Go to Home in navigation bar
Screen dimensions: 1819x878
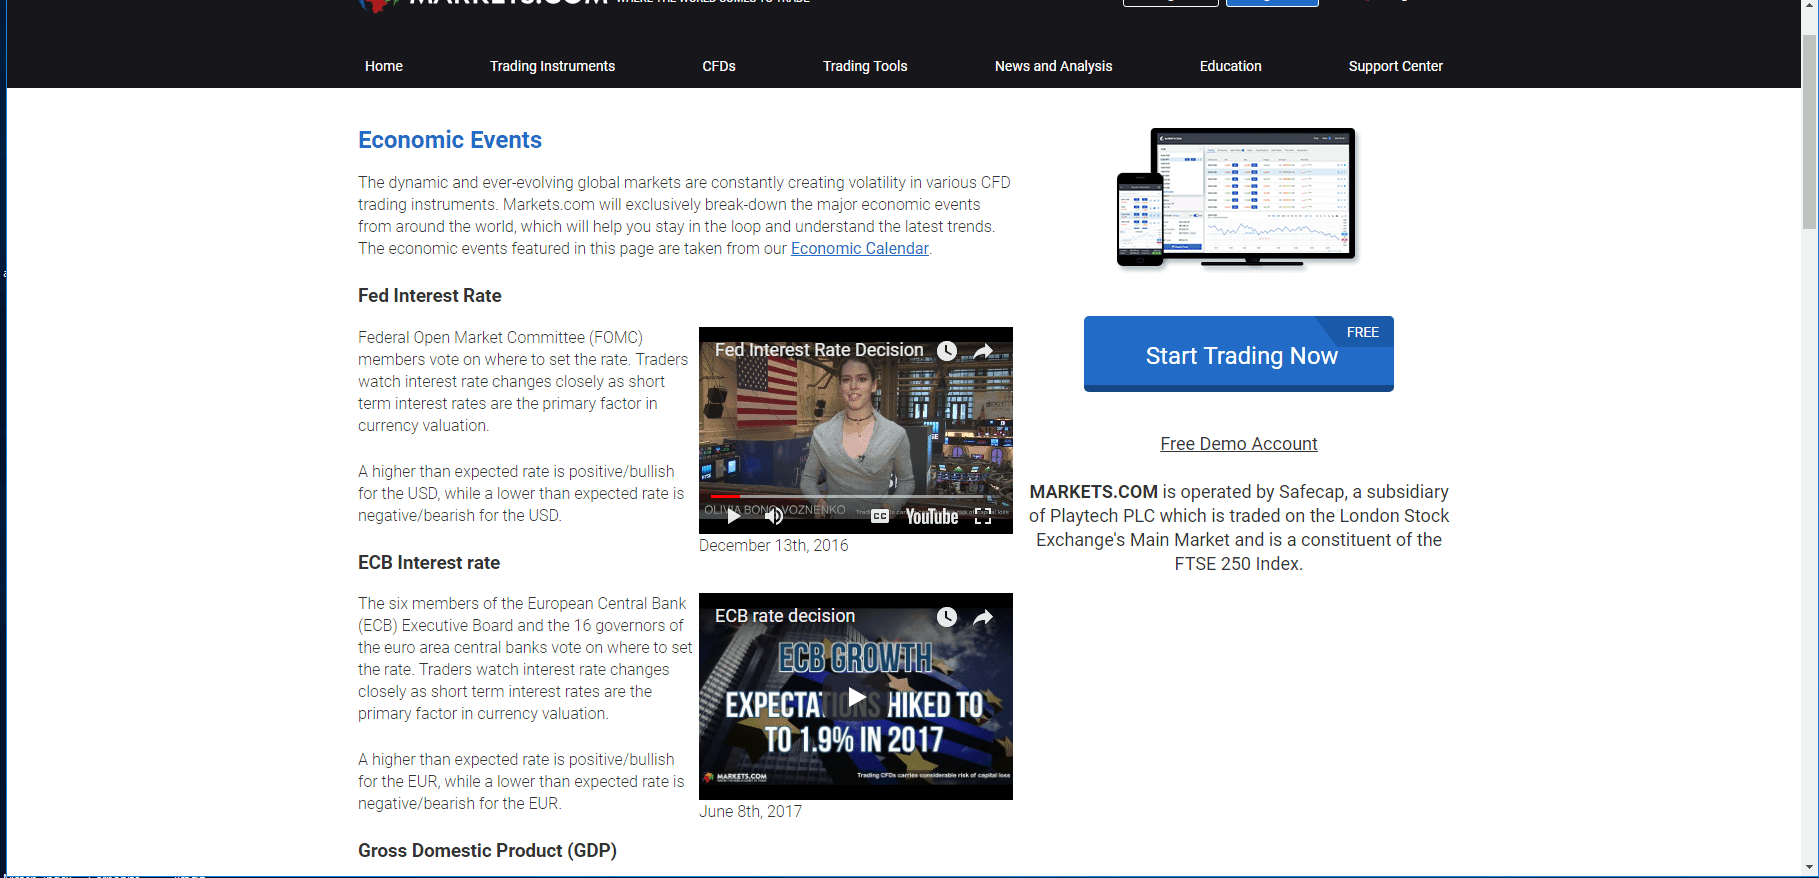tap(384, 66)
